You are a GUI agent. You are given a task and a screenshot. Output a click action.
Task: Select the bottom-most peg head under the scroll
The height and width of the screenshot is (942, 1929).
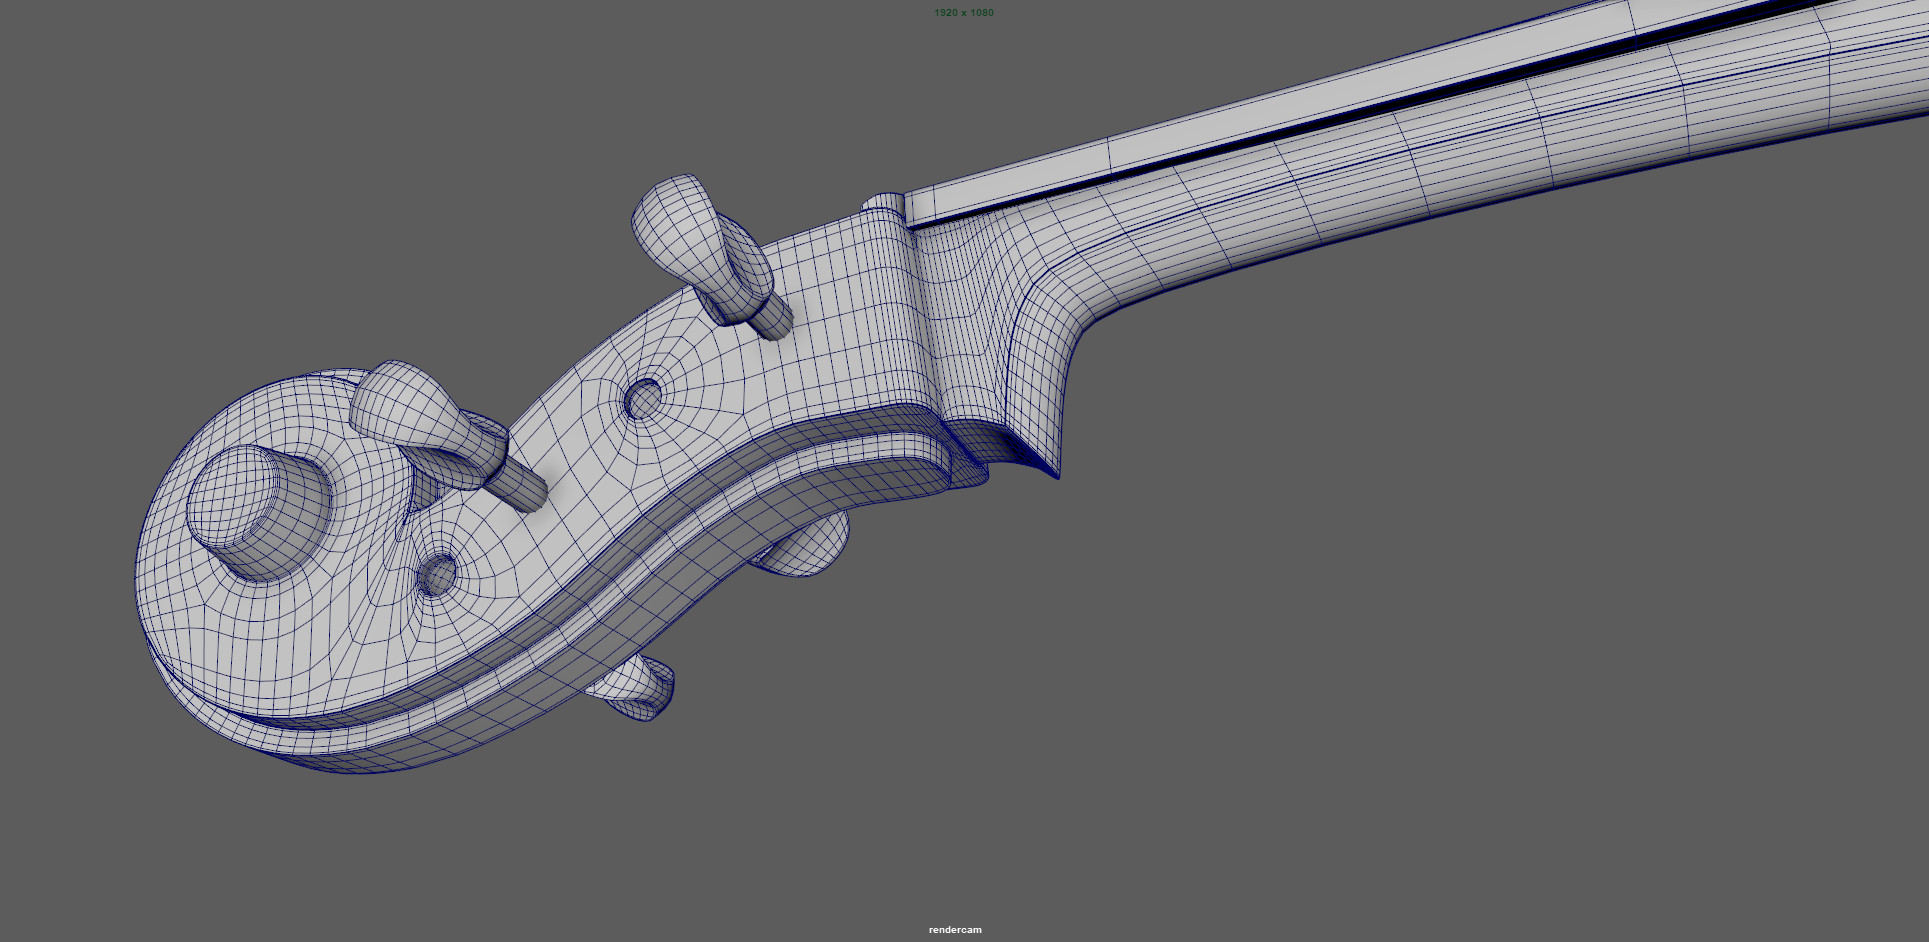(x=636, y=688)
